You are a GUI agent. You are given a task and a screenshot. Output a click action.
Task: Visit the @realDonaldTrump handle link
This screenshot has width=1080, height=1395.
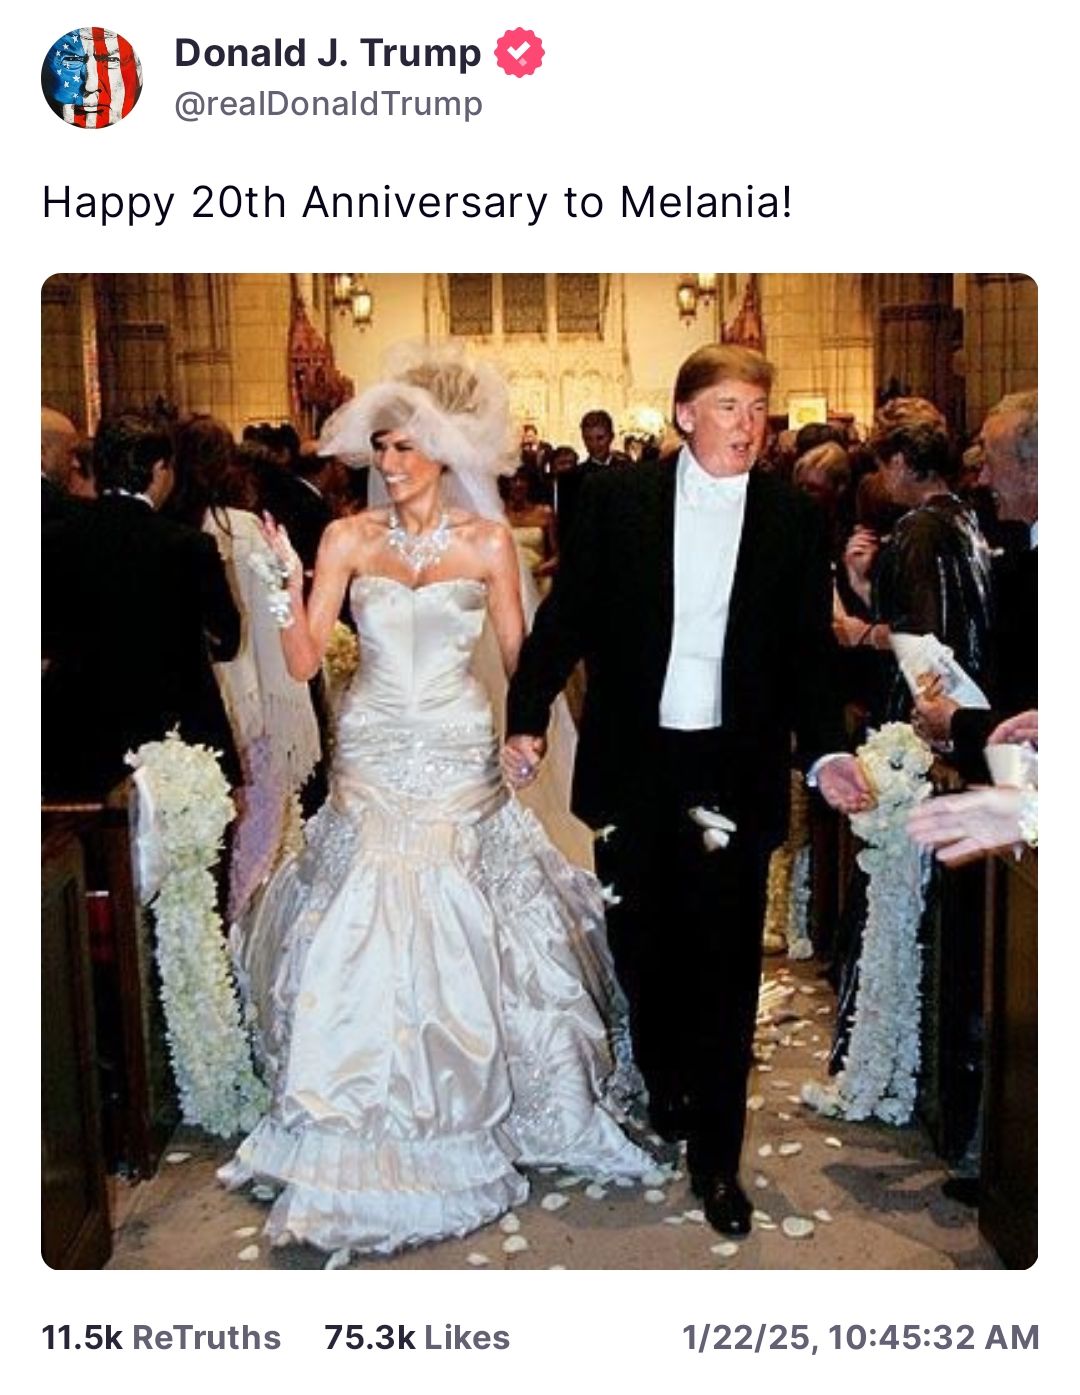click(x=328, y=104)
